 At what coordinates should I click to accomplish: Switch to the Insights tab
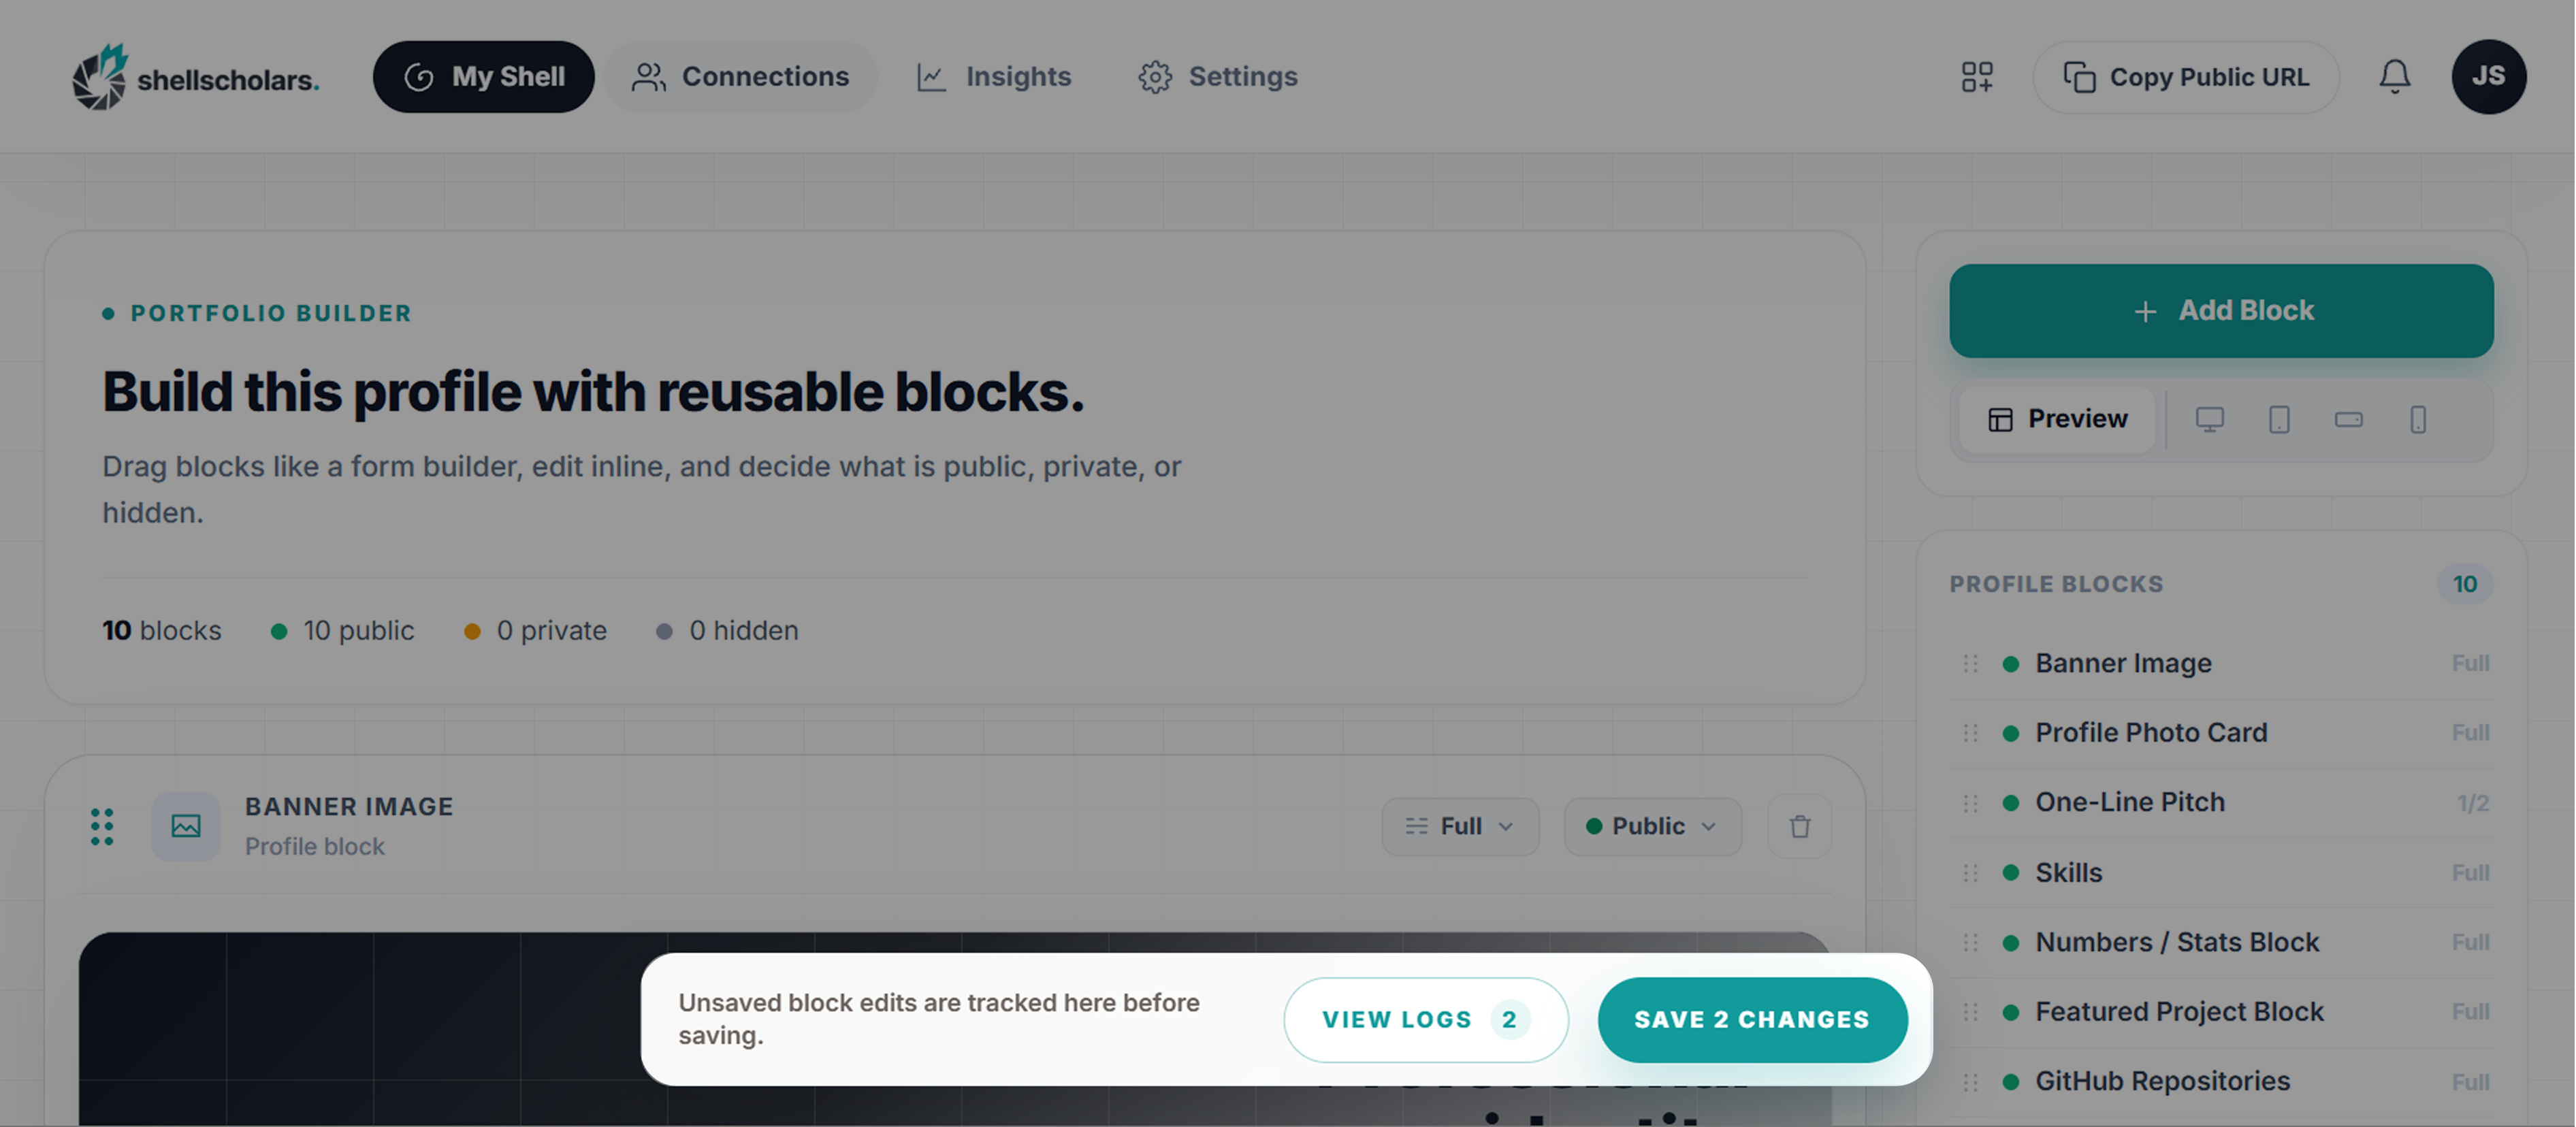(x=994, y=77)
